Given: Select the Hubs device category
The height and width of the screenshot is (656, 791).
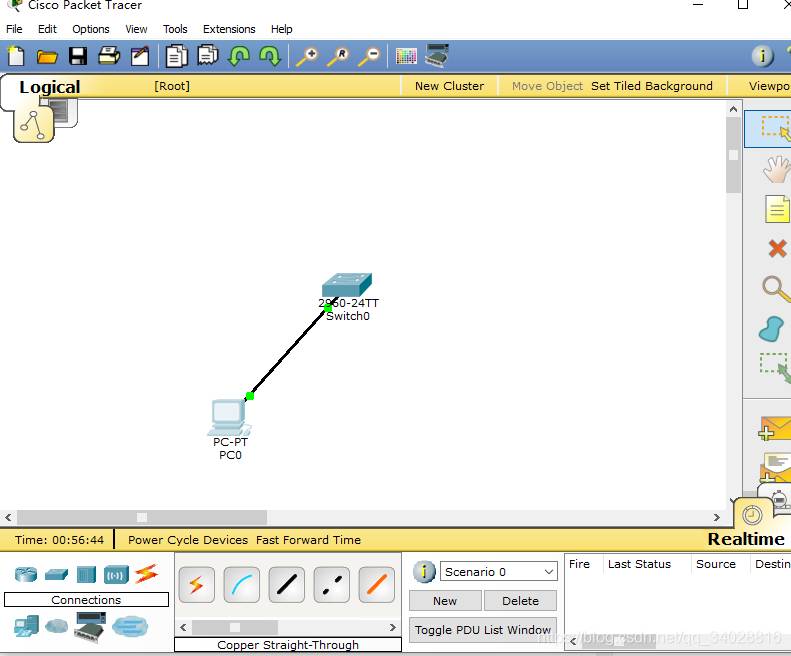Looking at the screenshot, I should [86, 574].
